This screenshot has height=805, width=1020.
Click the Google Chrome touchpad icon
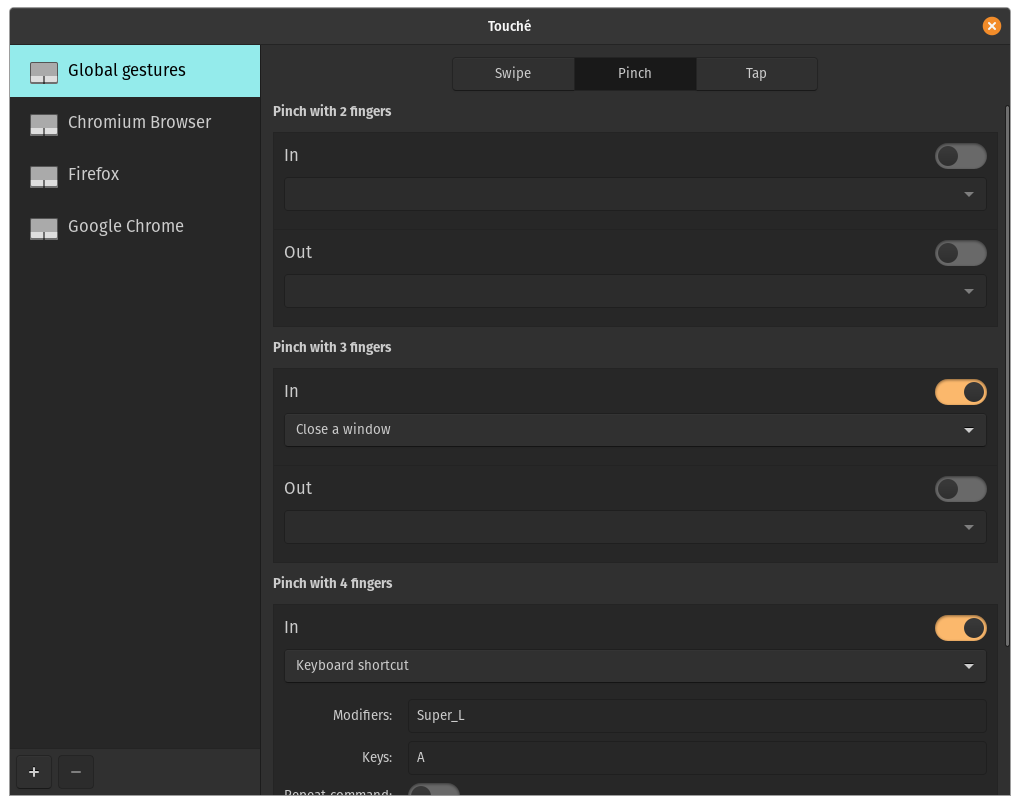(44, 228)
